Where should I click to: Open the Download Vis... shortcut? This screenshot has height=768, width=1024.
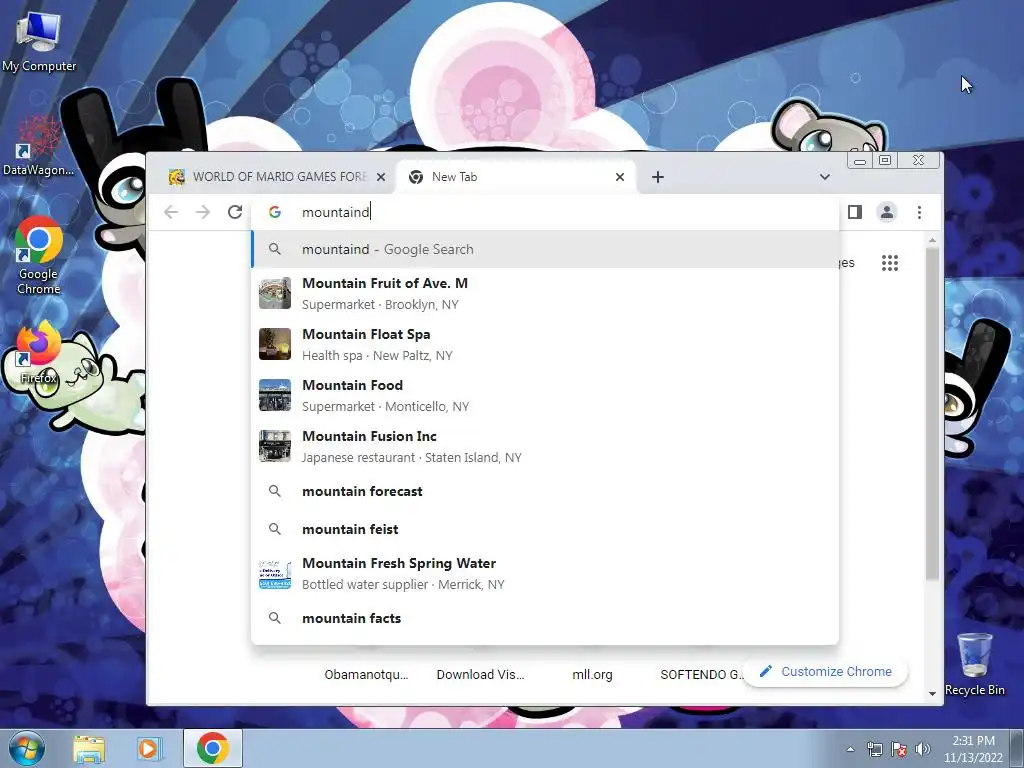(x=480, y=675)
